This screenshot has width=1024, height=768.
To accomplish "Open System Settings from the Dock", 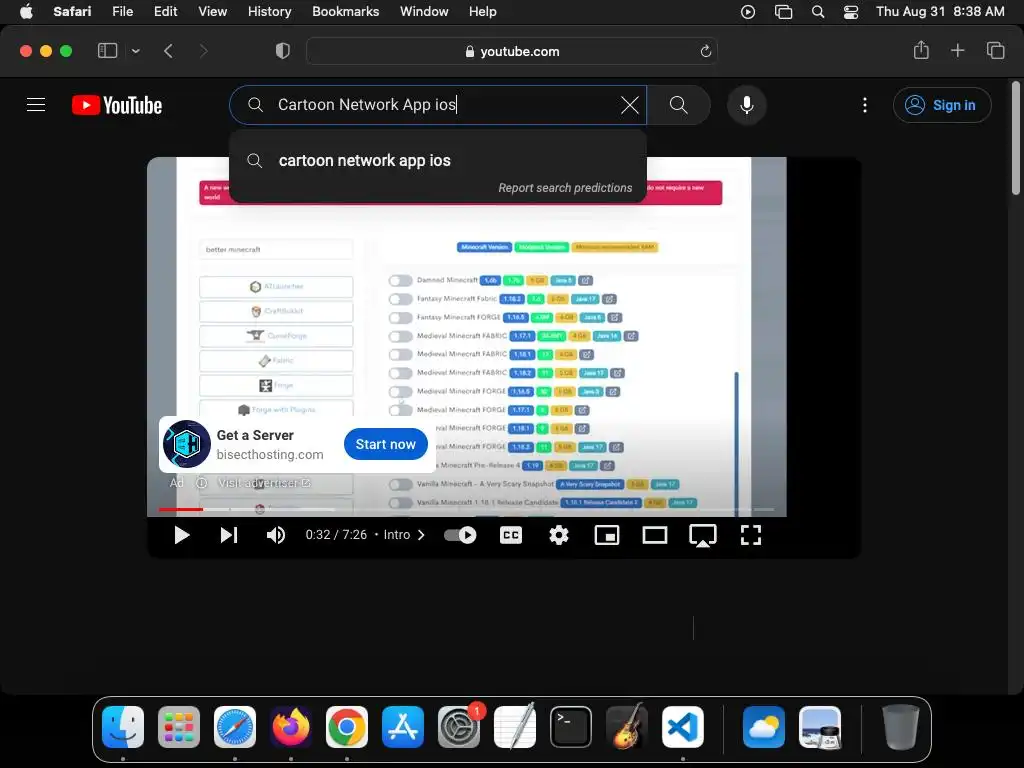I will [459, 726].
